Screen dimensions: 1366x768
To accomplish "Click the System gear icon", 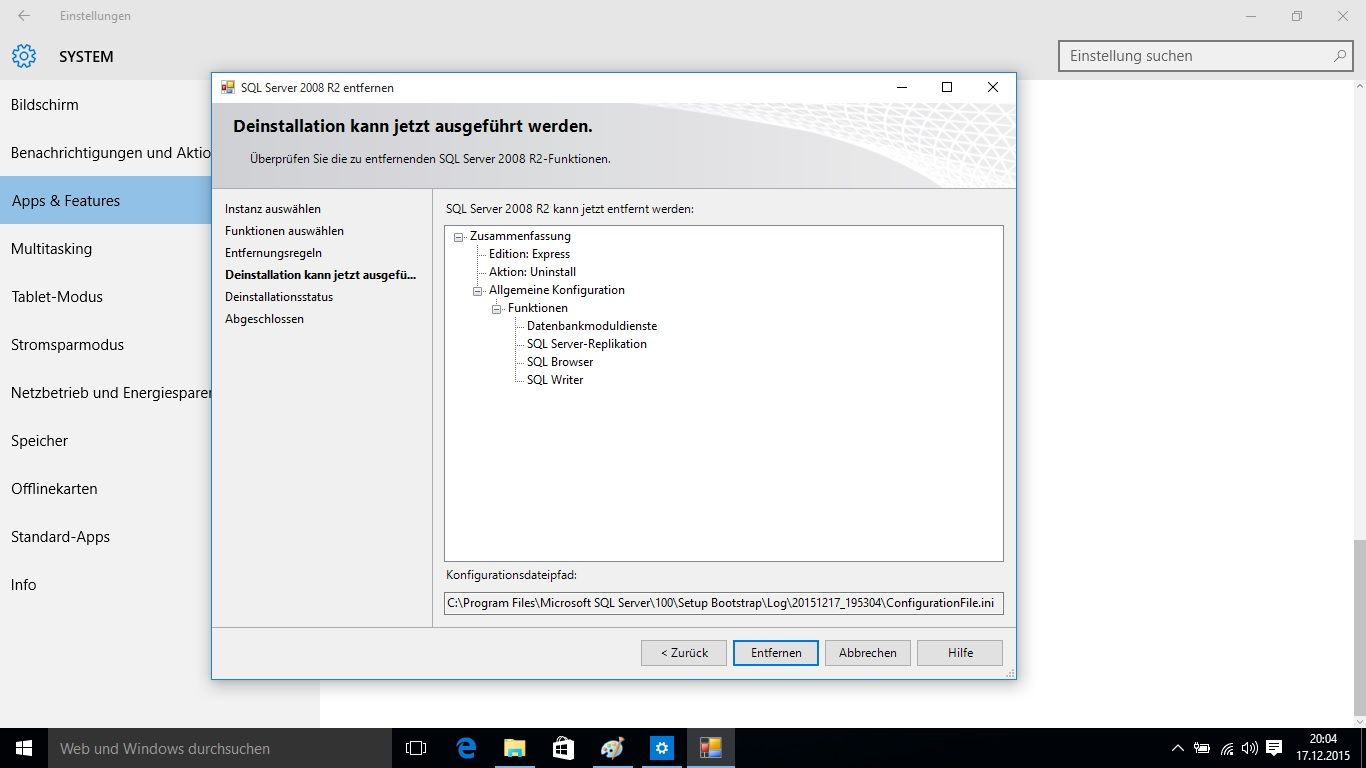I will 24,56.
